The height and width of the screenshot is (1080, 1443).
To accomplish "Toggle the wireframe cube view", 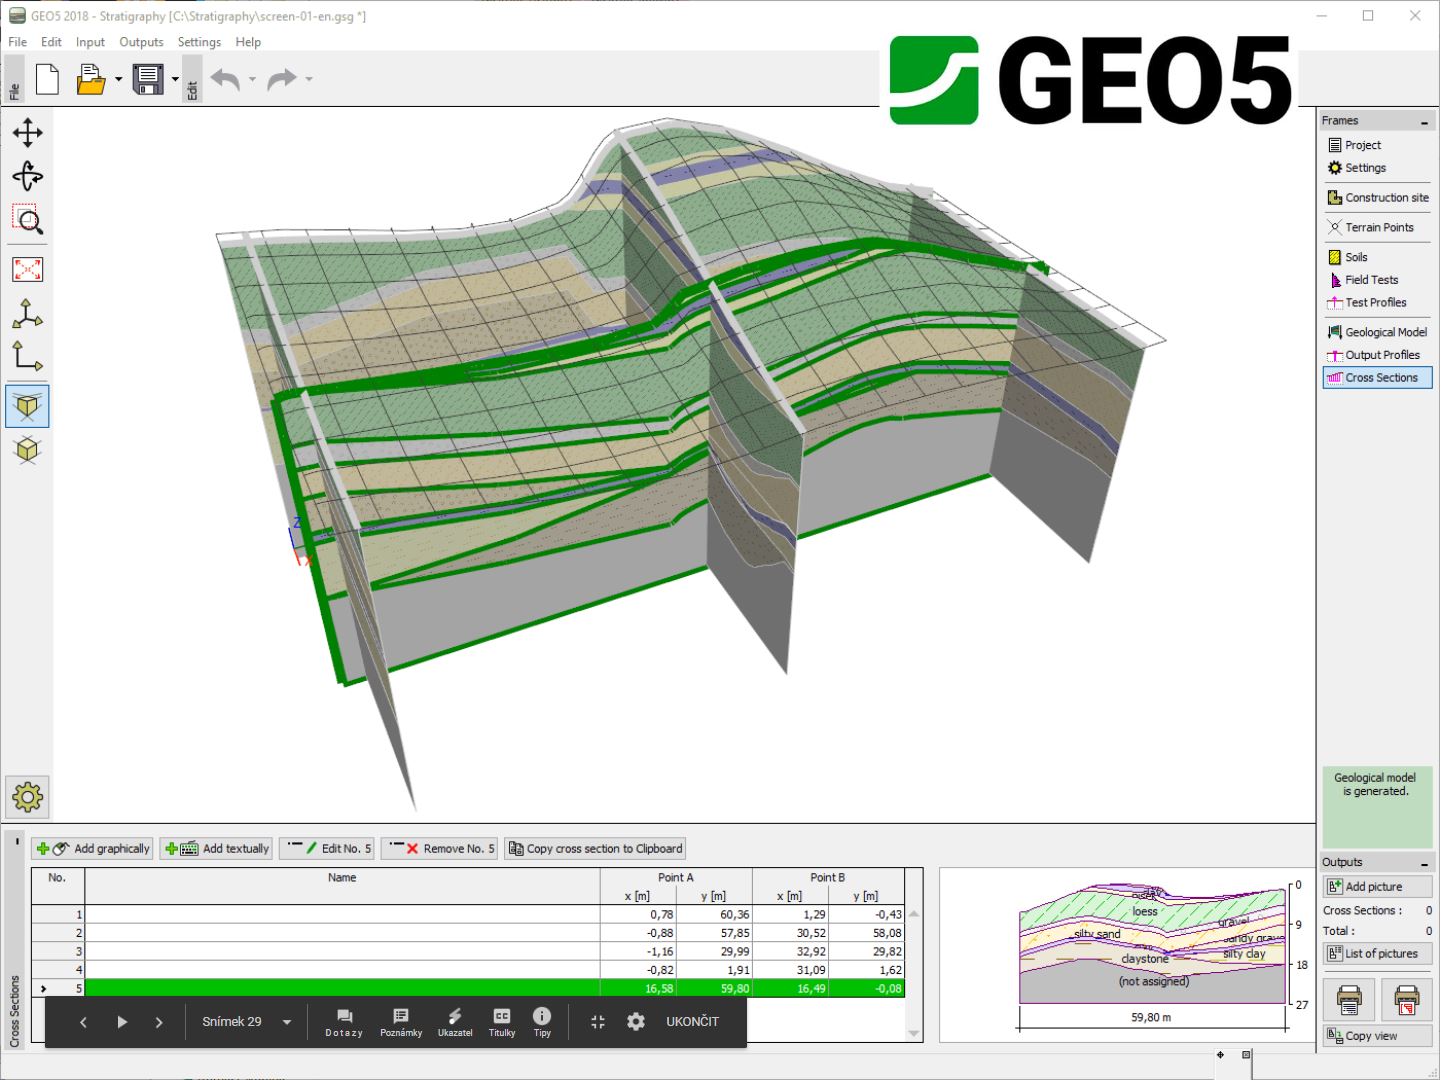I will click(x=27, y=450).
